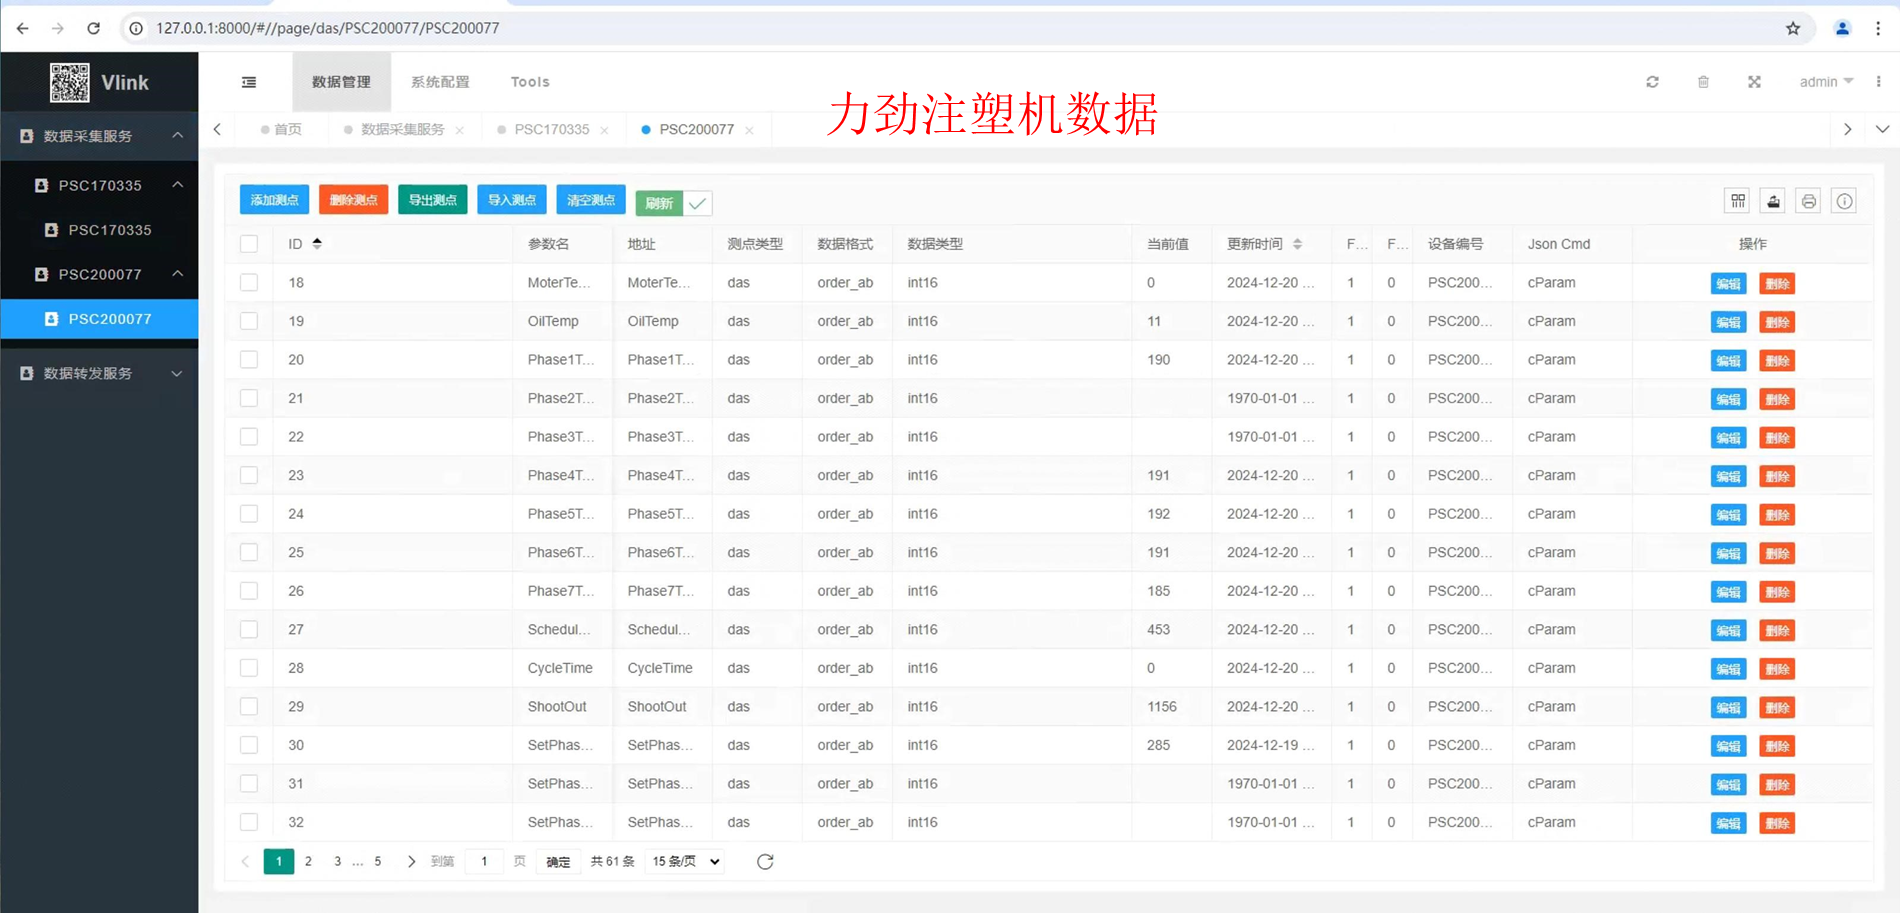
Task: Go to page 2 in pagination
Action: point(308,861)
